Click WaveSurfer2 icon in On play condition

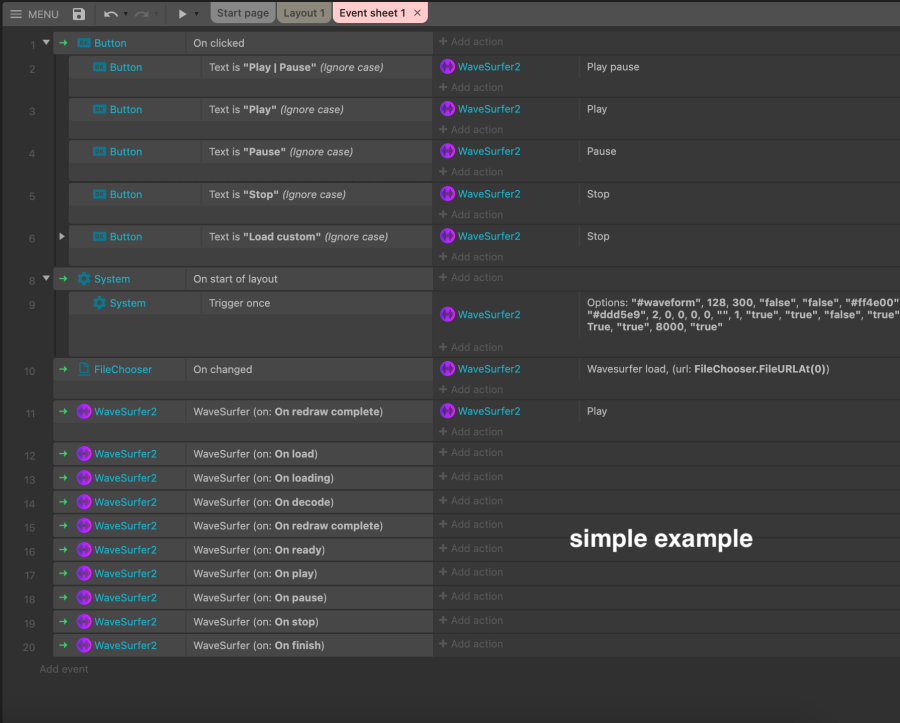(84, 573)
